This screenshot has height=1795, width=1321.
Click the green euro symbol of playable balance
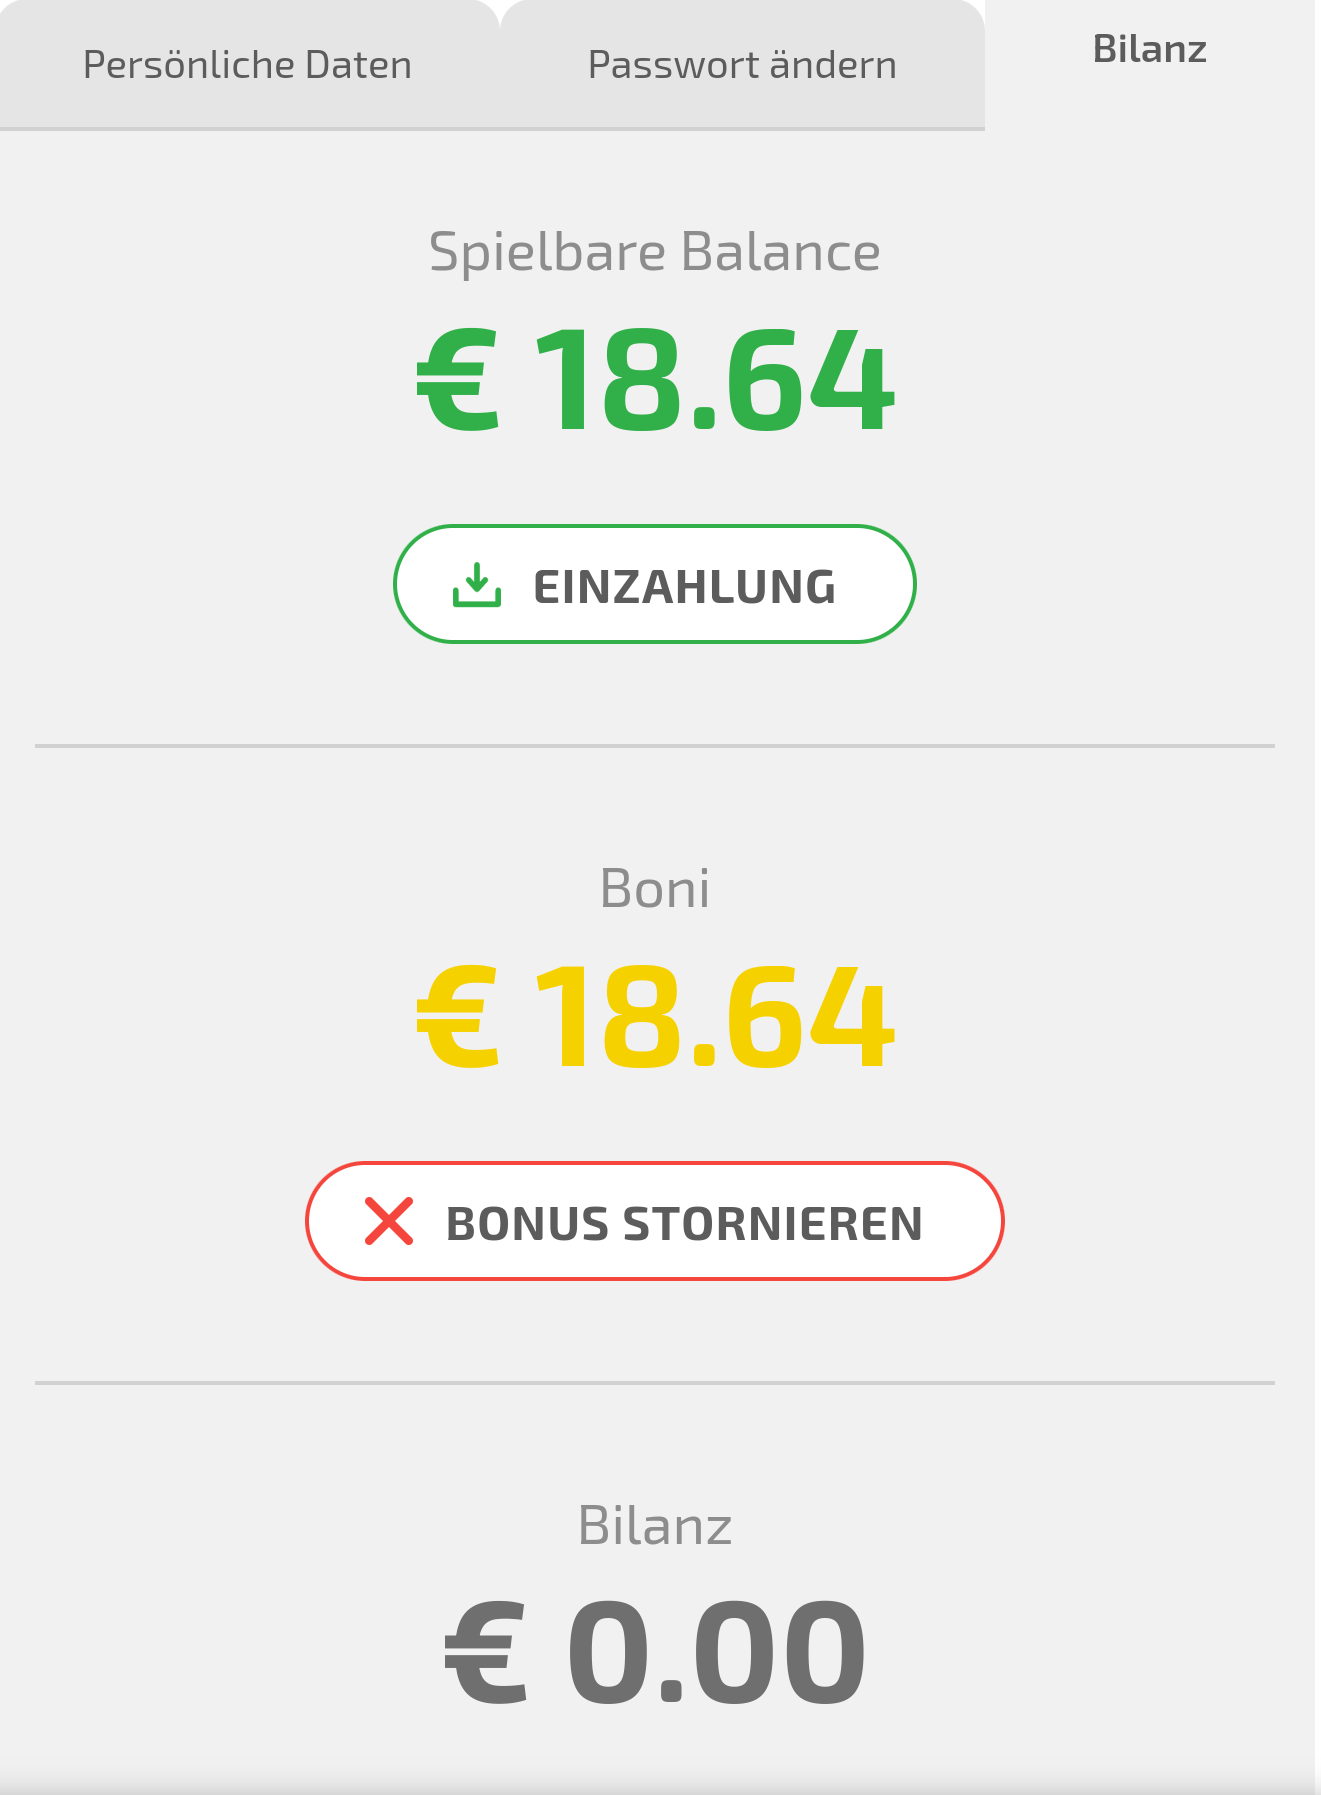(x=458, y=381)
